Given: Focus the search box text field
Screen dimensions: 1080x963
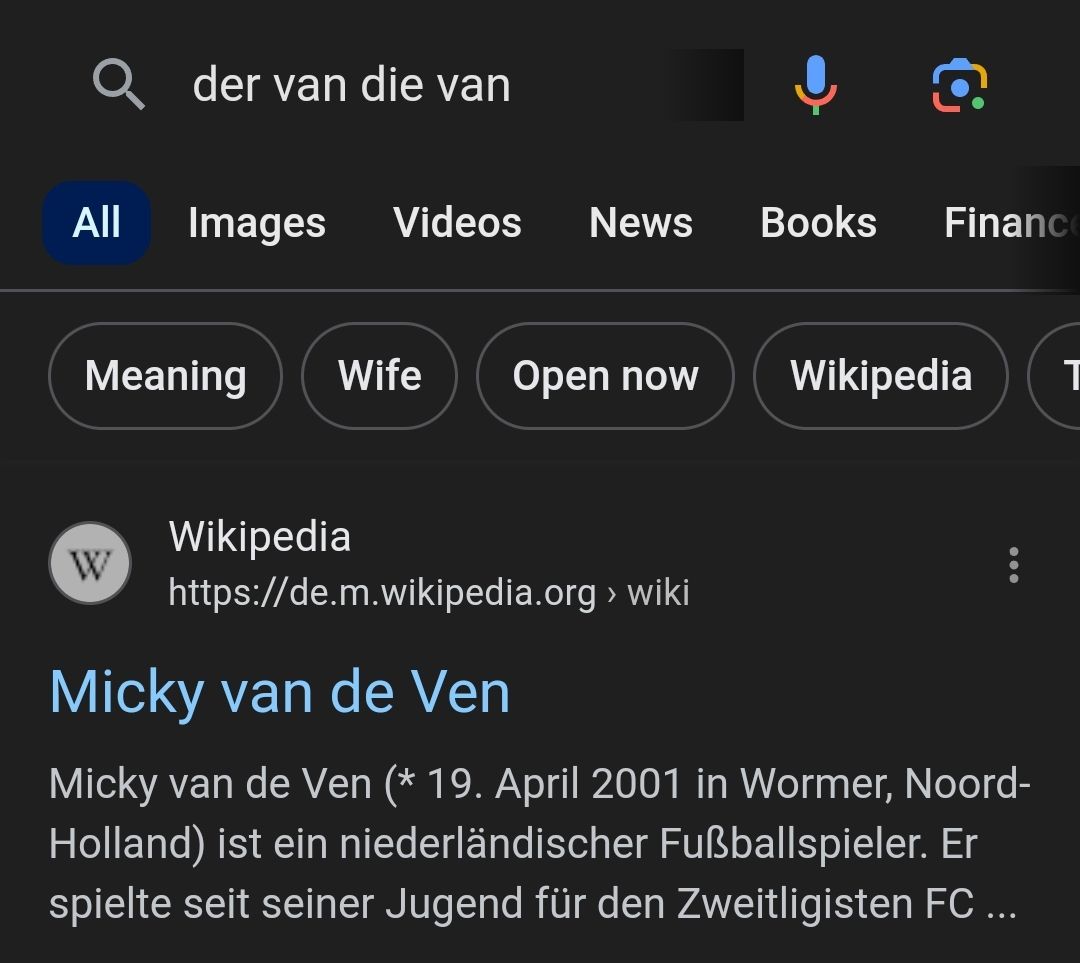Looking at the screenshot, I should [400, 85].
